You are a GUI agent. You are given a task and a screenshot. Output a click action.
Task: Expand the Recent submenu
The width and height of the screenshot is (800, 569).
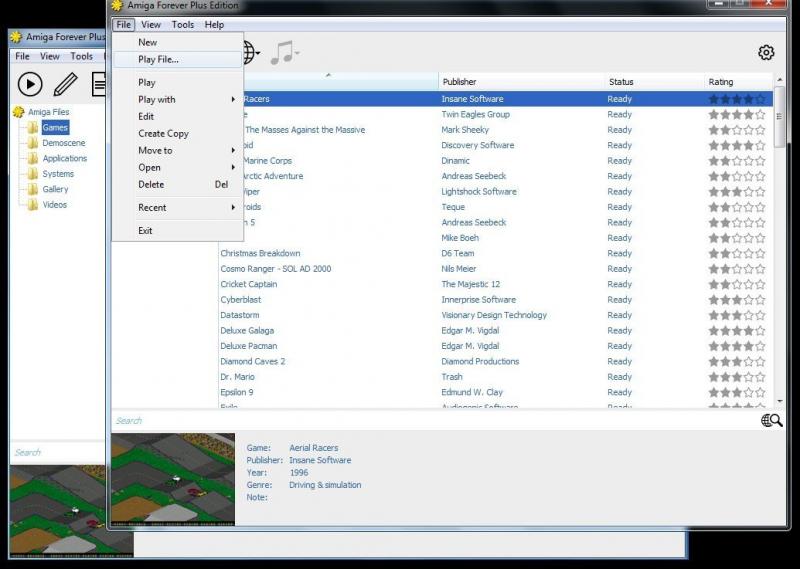pos(178,207)
